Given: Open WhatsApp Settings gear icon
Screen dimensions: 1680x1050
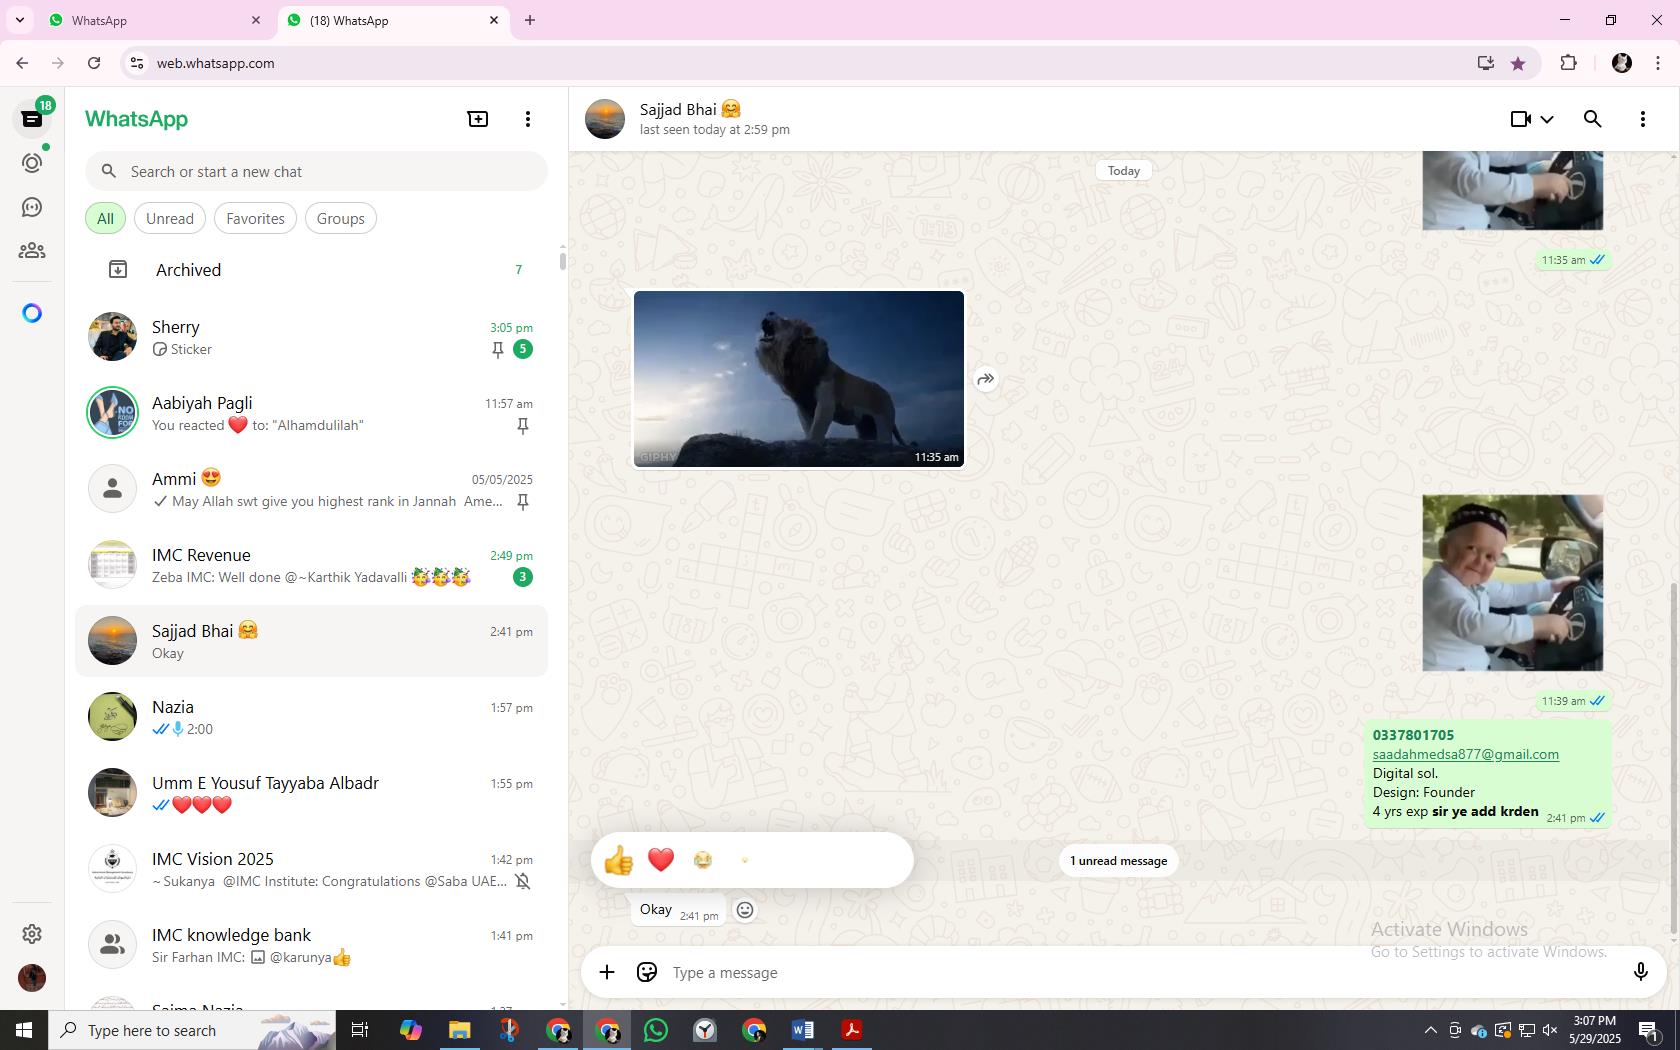Looking at the screenshot, I should point(32,934).
